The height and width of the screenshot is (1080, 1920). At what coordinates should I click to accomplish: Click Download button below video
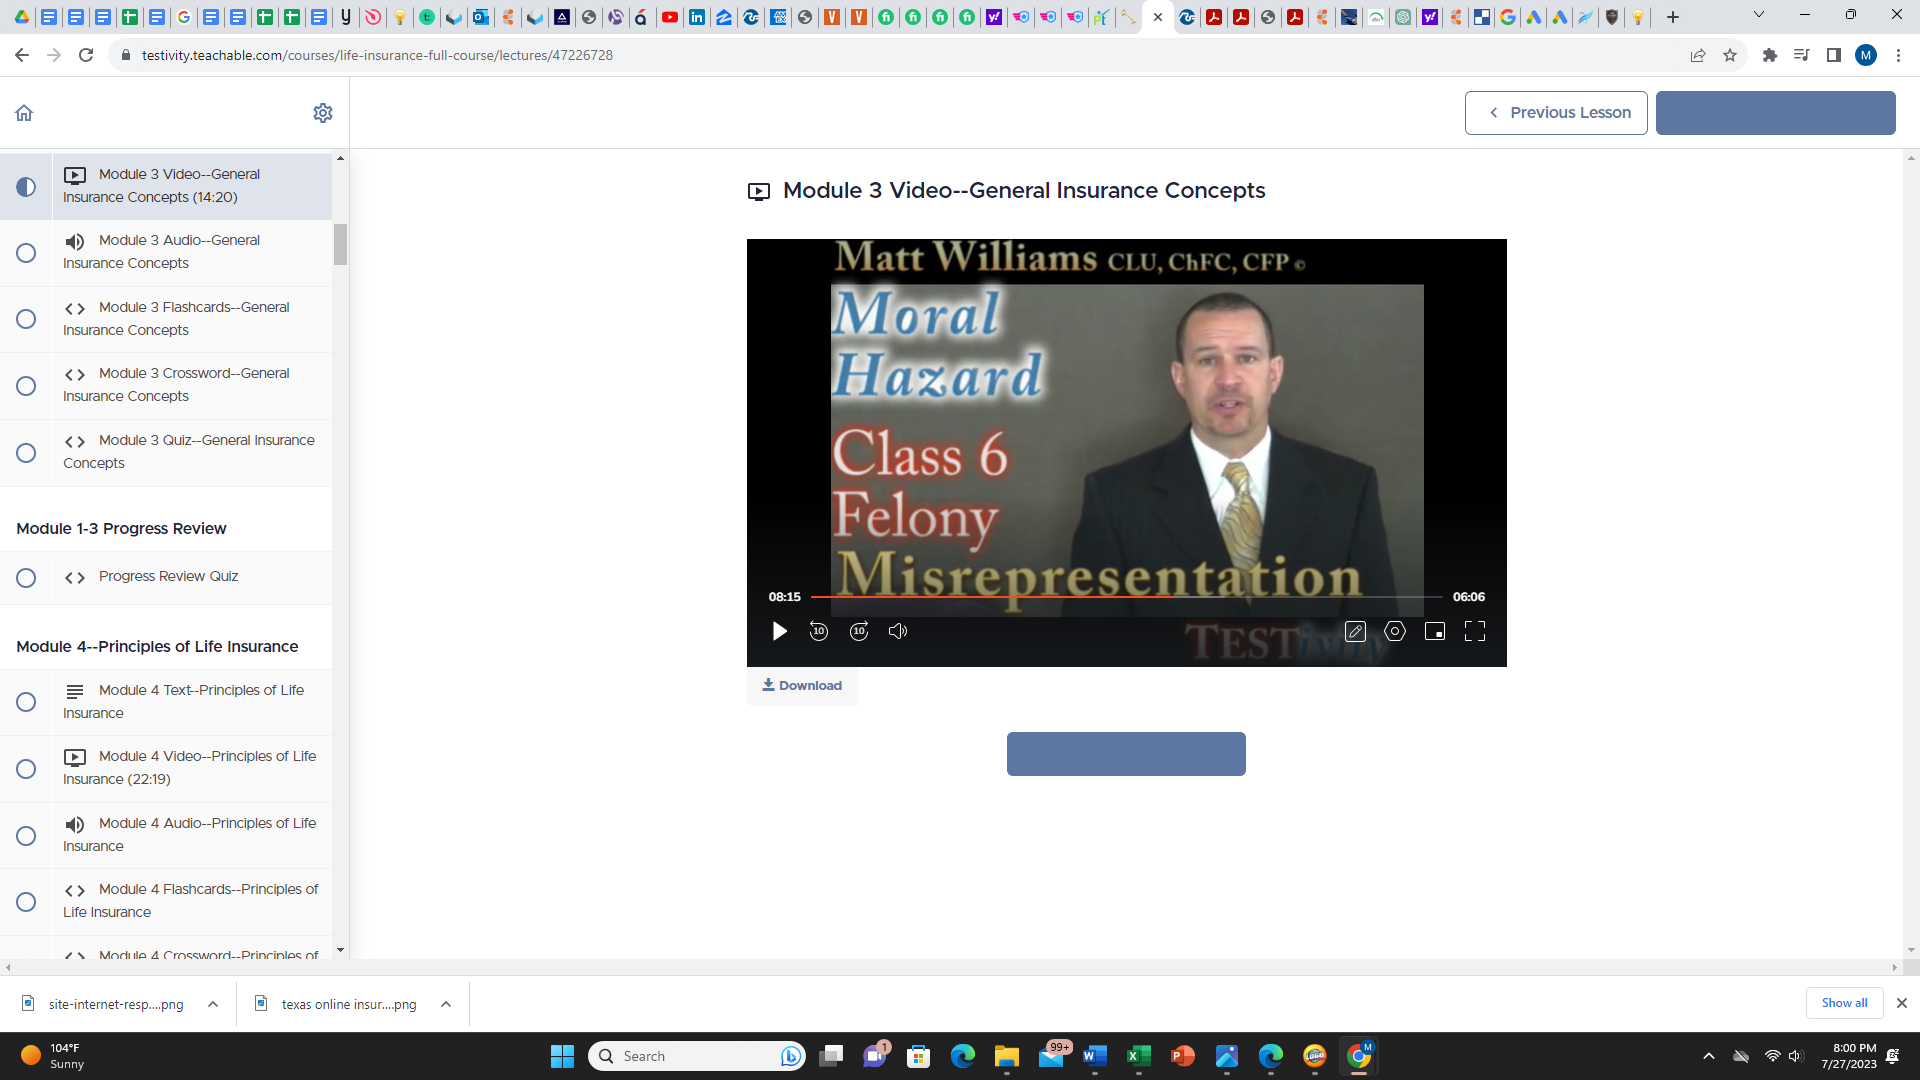(x=802, y=684)
